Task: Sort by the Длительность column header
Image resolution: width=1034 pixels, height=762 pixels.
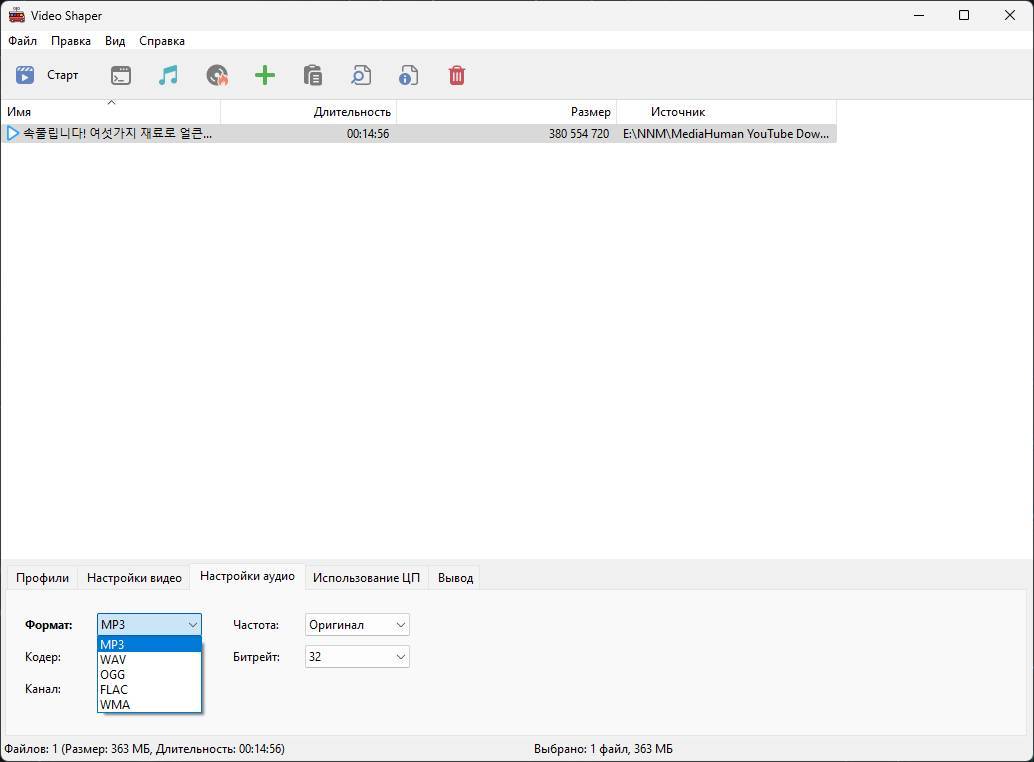Action: point(308,111)
